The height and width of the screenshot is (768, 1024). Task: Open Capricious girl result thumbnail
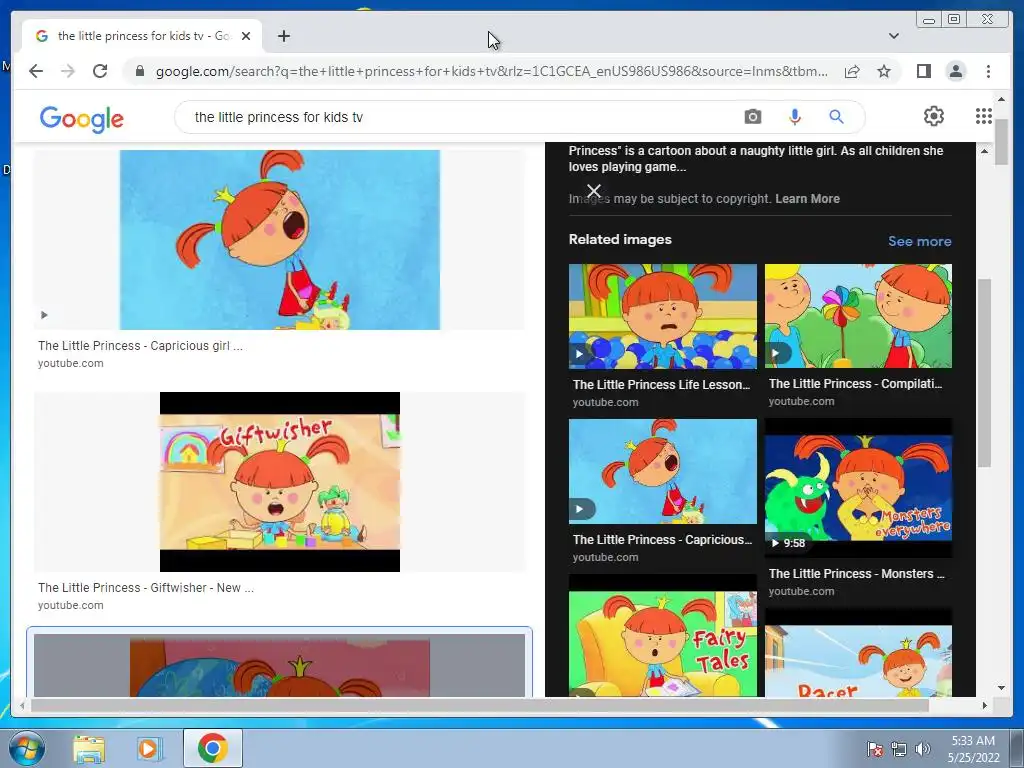click(x=280, y=240)
